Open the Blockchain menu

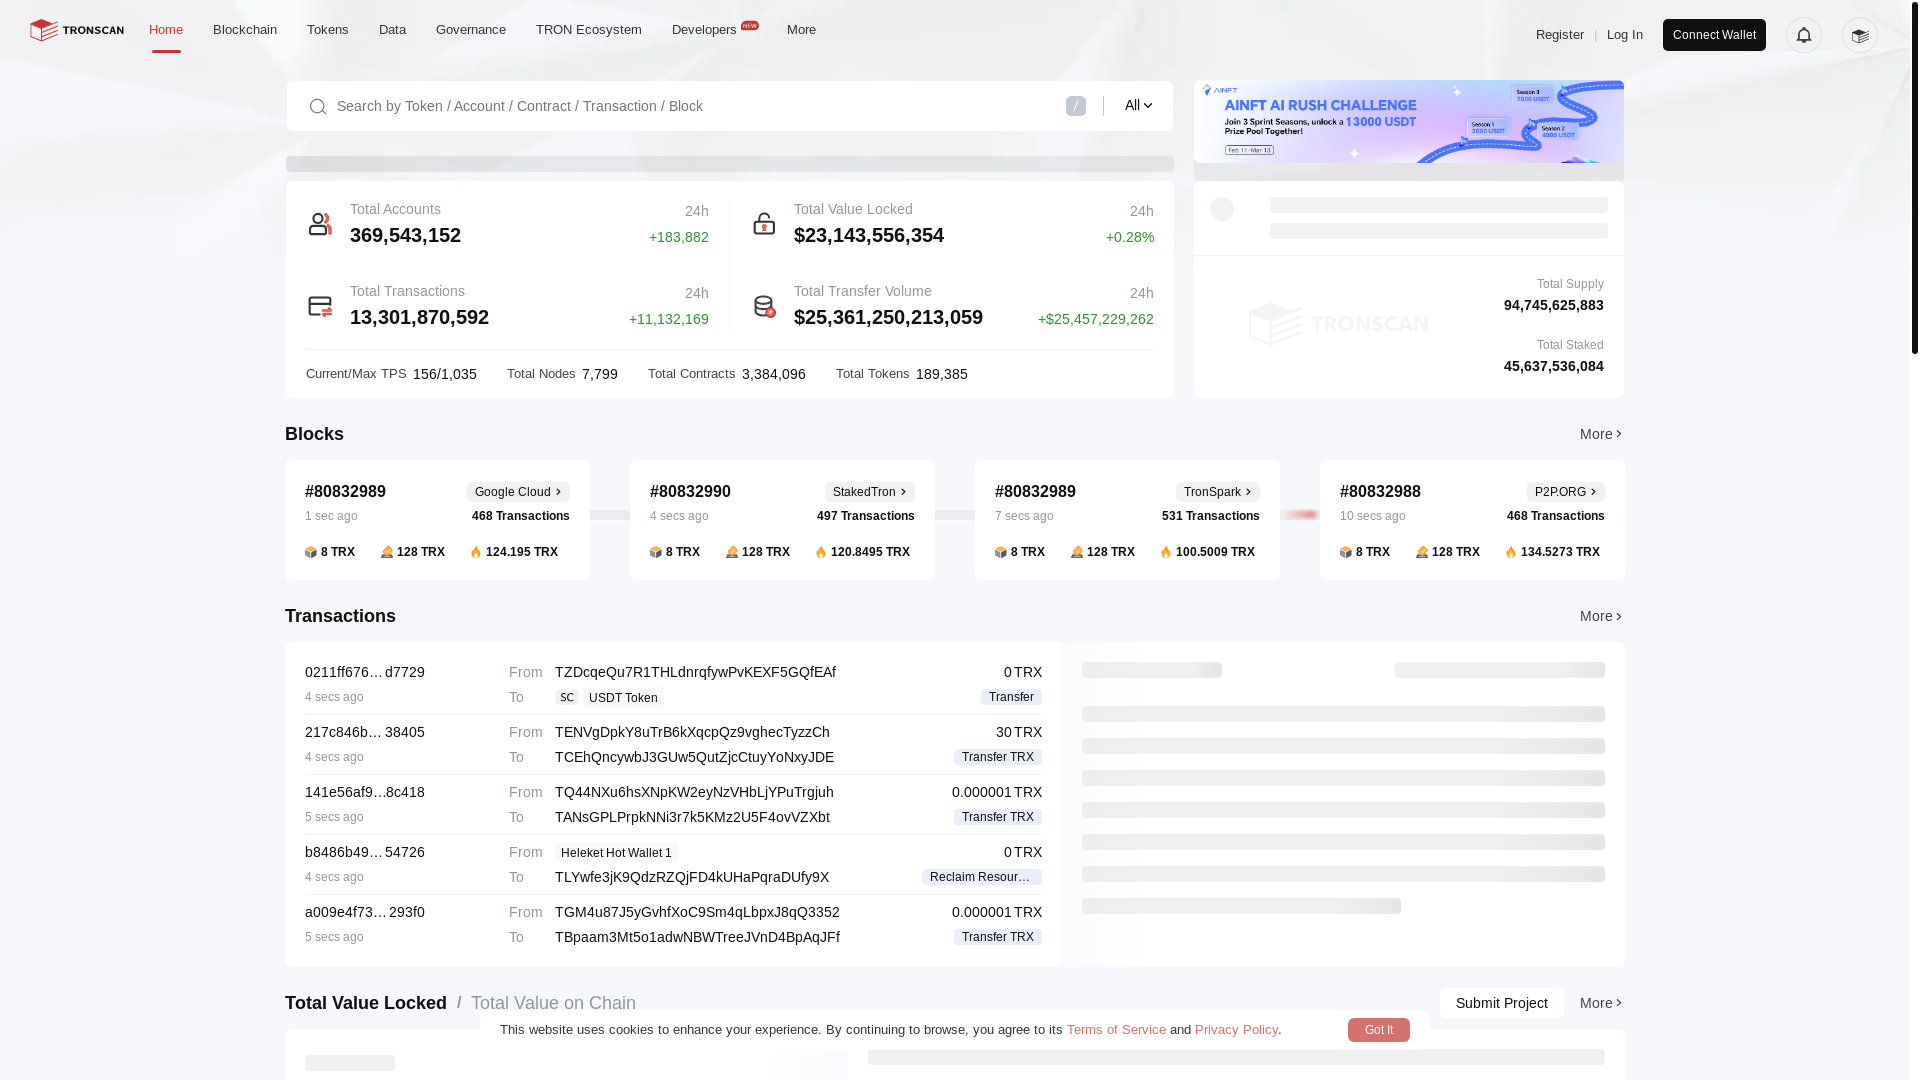(x=245, y=30)
